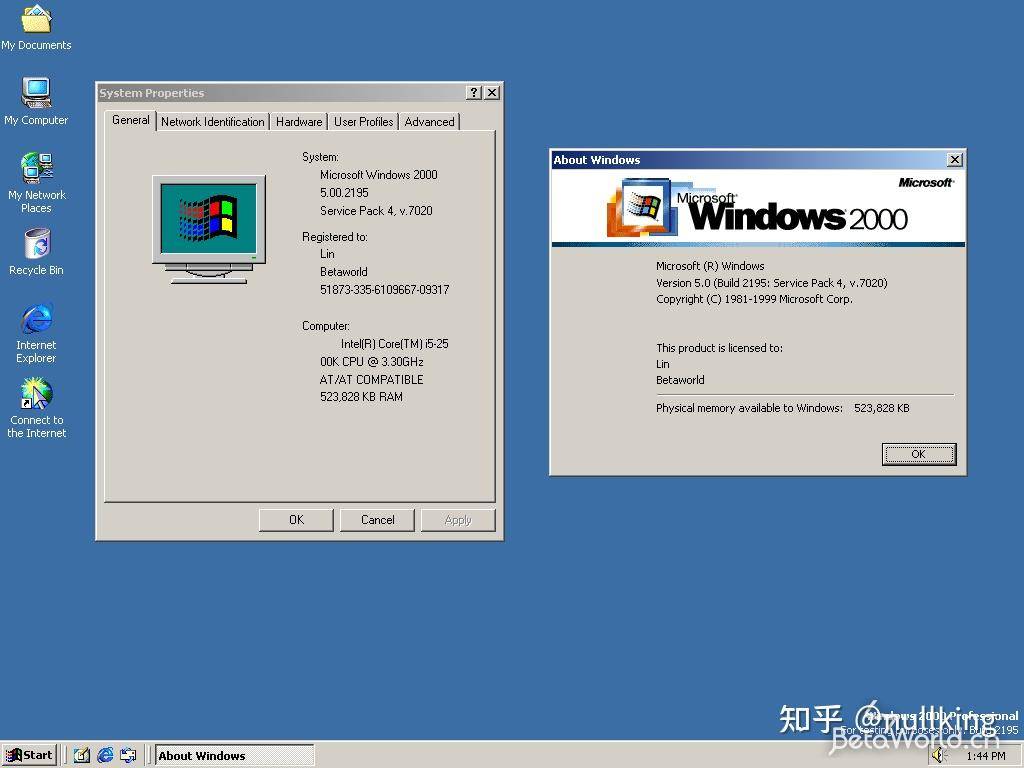Select the Recycle Bin icon

coord(37,251)
